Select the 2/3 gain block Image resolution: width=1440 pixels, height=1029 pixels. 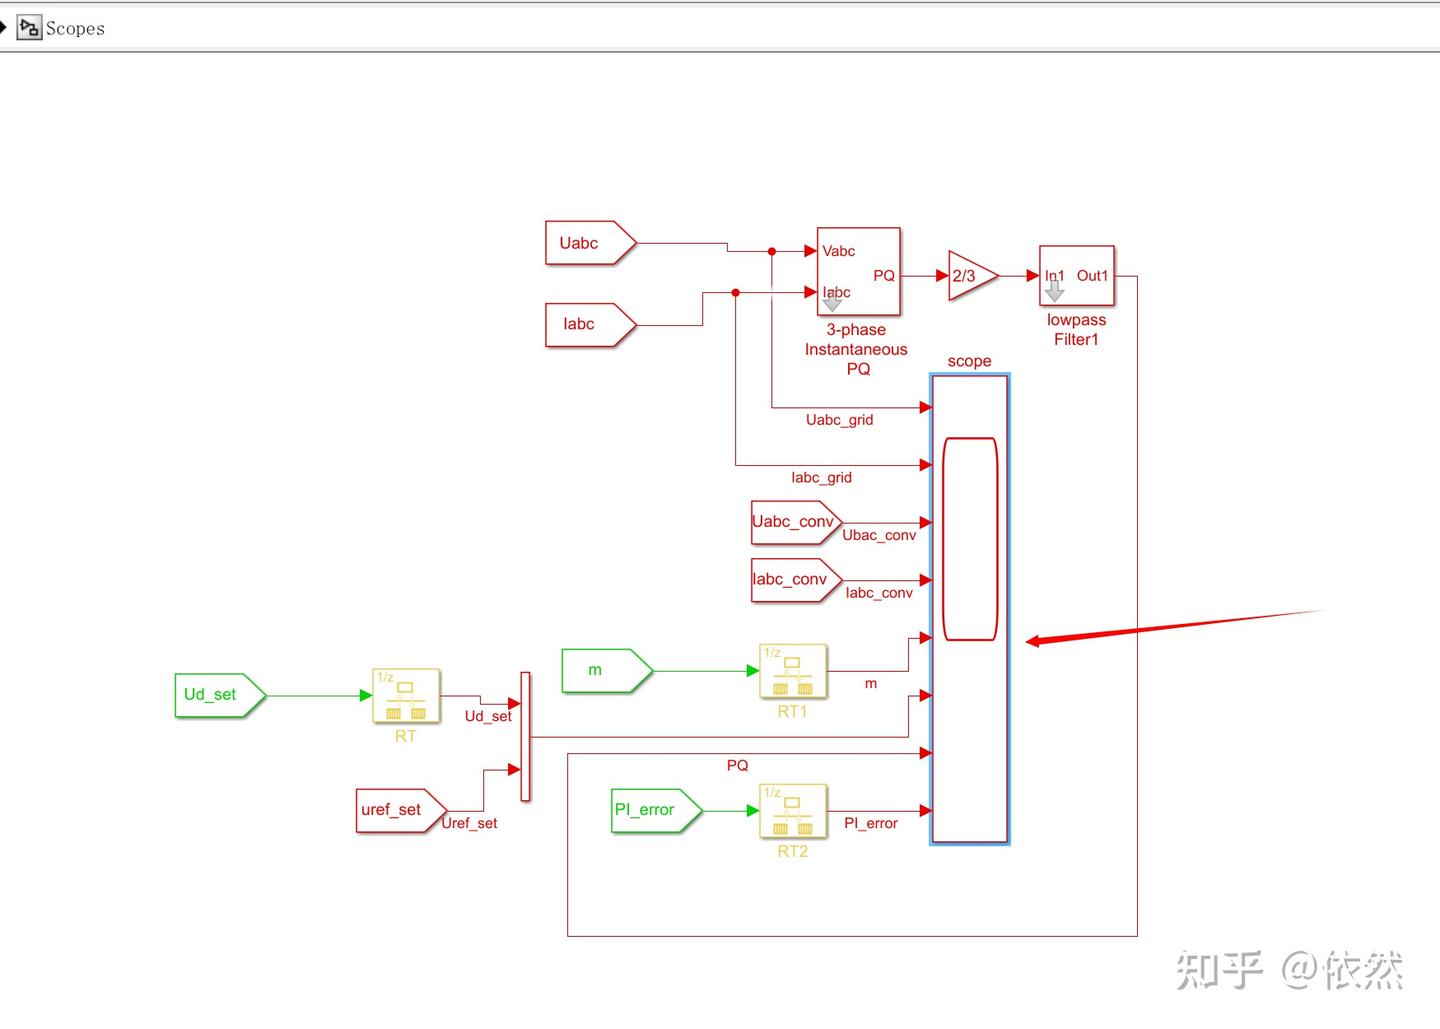pos(972,276)
